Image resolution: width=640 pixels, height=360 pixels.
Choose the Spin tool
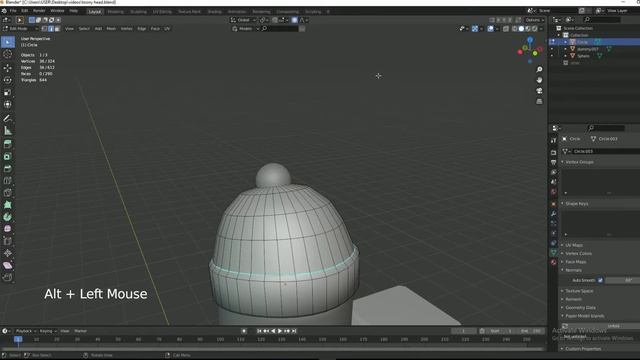(x=8, y=217)
